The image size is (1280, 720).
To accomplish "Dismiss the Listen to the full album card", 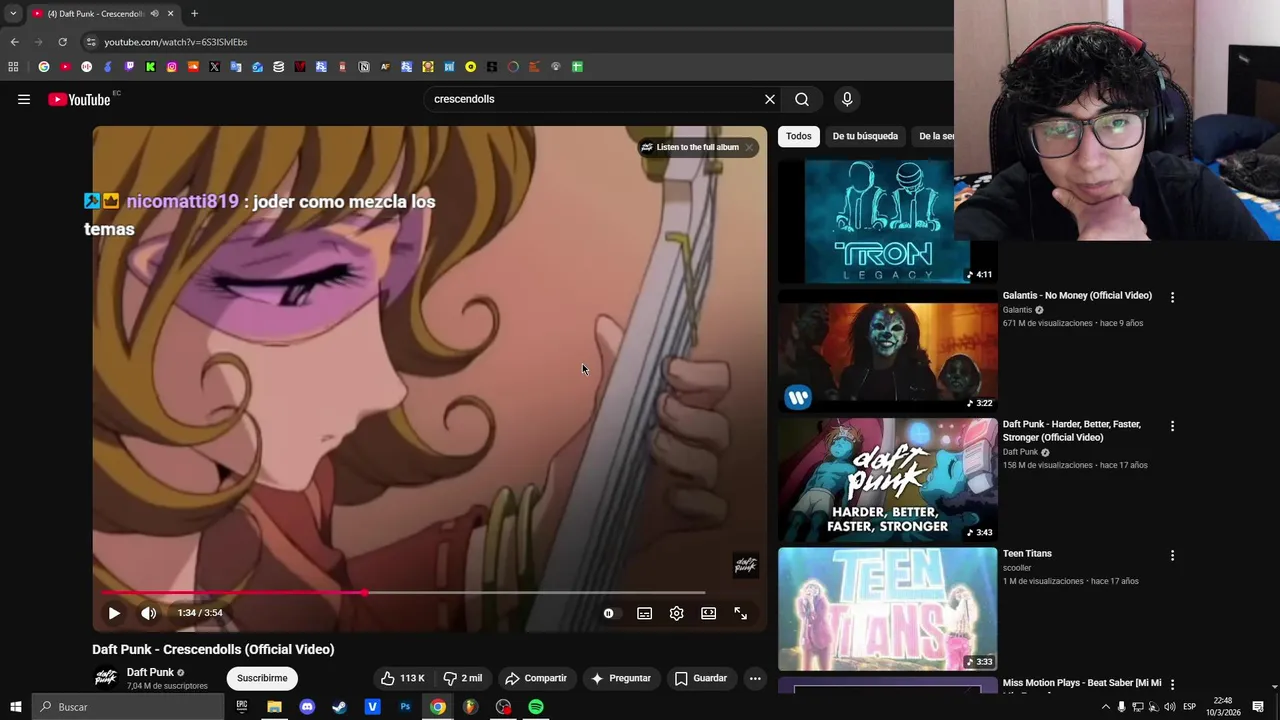I will tap(749, 147).
